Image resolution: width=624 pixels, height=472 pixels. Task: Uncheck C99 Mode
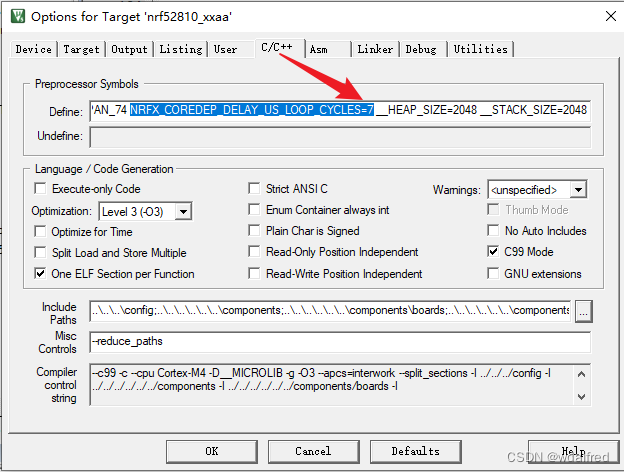click(x=493, y=252)
